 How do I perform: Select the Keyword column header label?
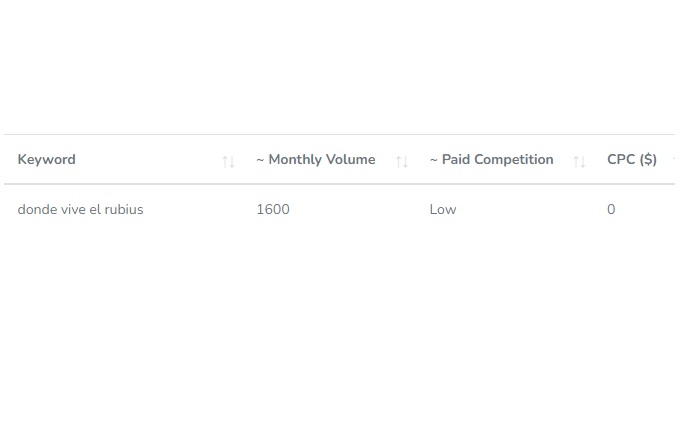pos(46,160)
